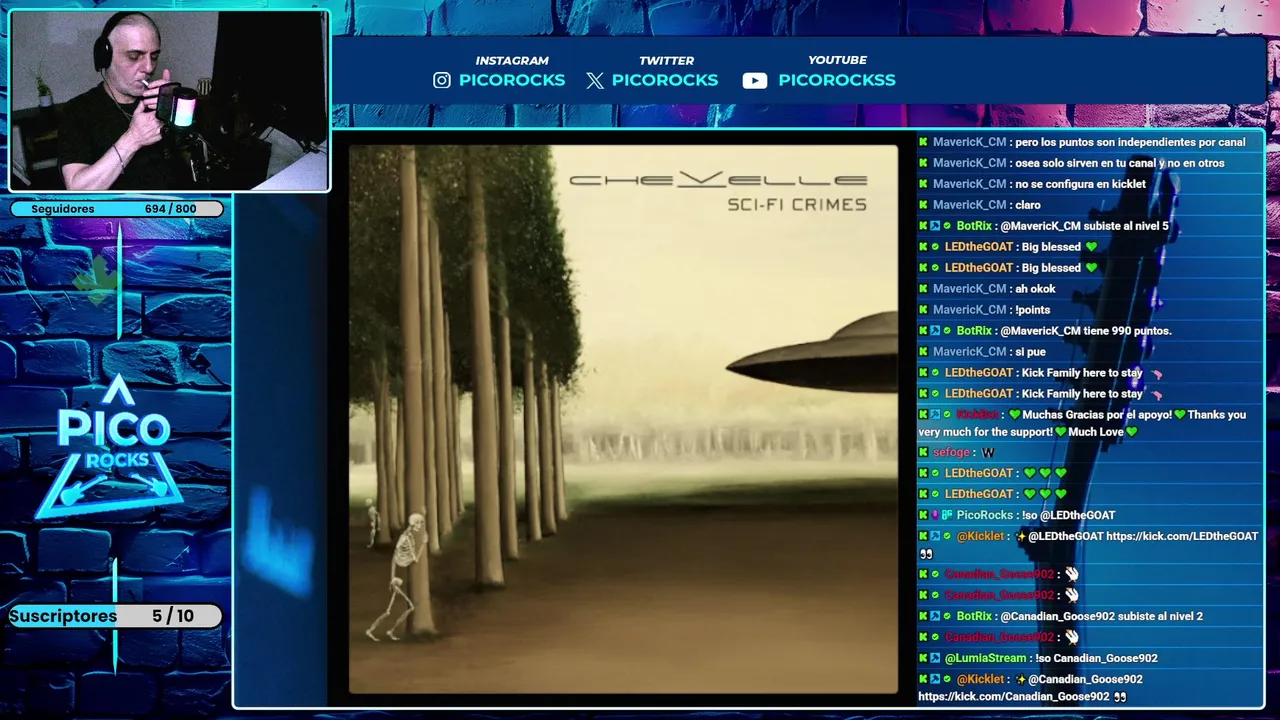Click the Instagram logo icon

[442, 80]
